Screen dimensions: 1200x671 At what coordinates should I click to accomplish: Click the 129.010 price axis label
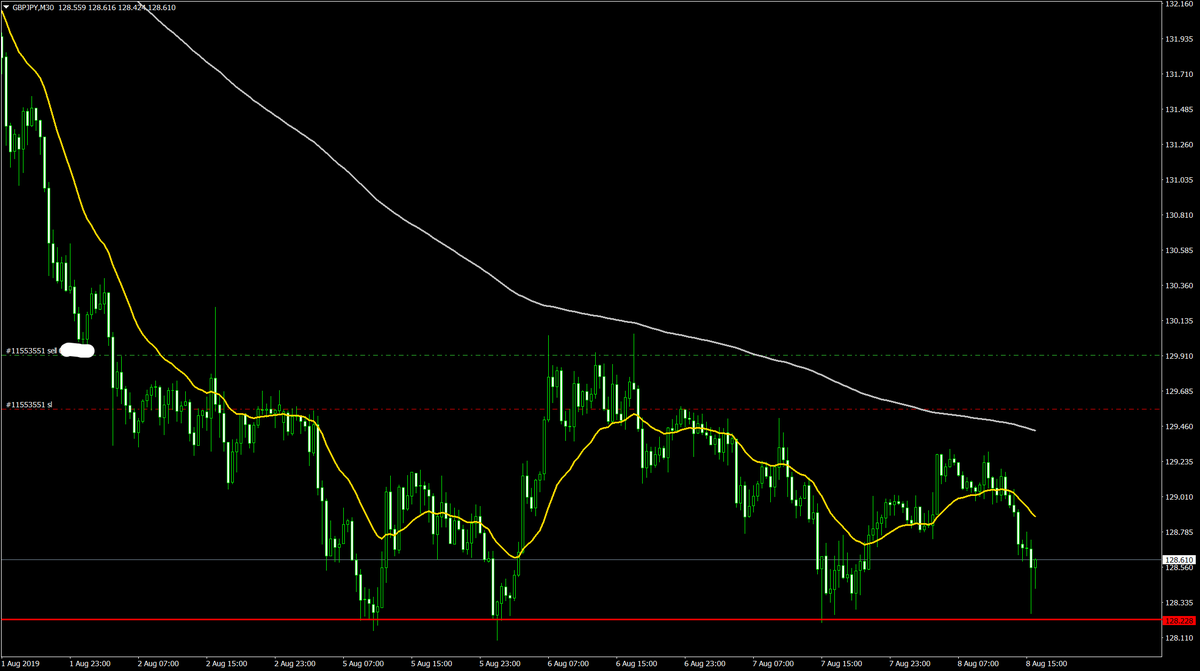(x=1180, y=497)
